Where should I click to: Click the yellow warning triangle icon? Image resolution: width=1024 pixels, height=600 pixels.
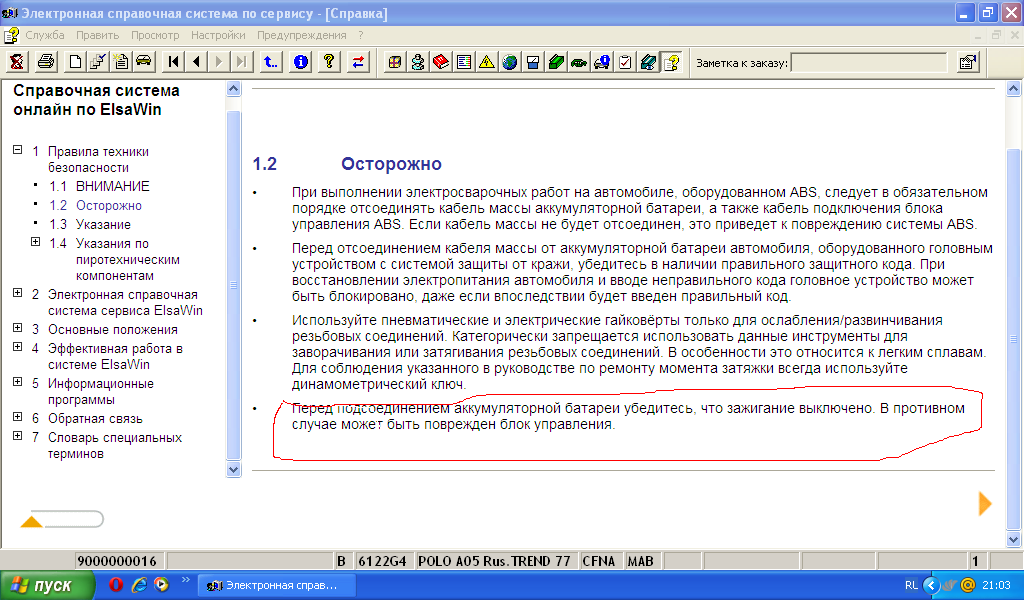(486, 62)
